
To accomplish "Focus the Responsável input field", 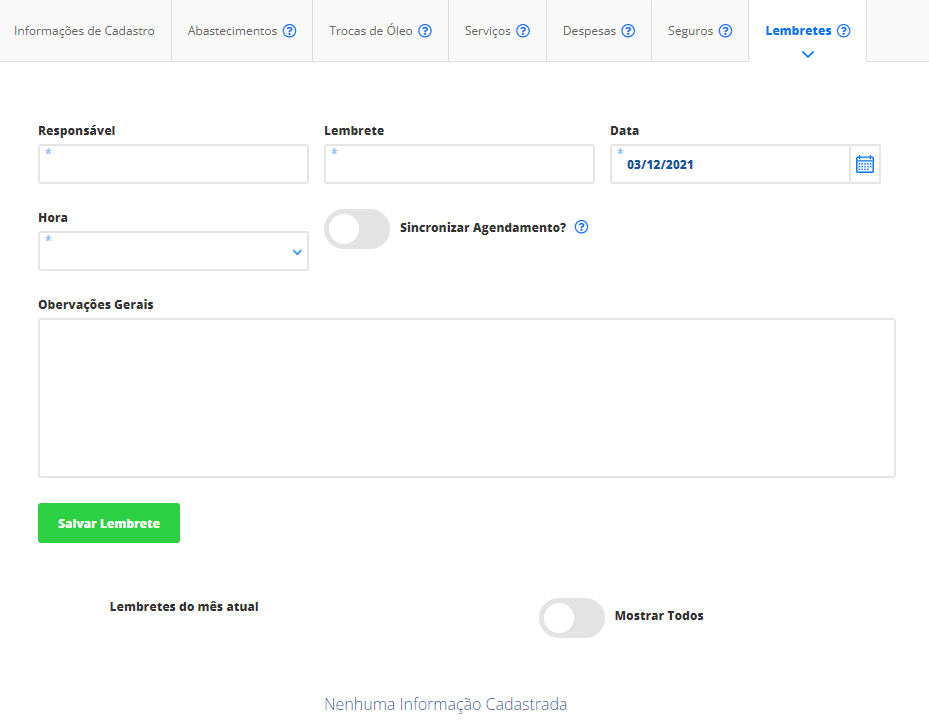I will [173, 164].
